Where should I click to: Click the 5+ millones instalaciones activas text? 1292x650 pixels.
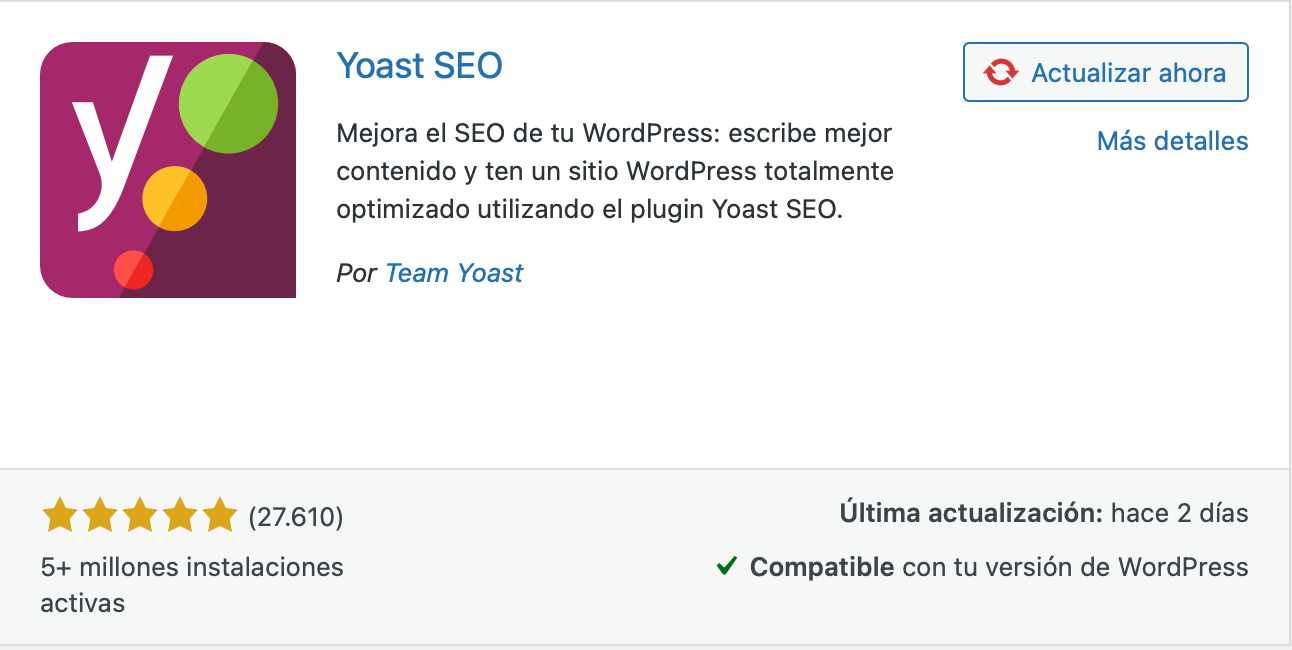coord(192,585)
